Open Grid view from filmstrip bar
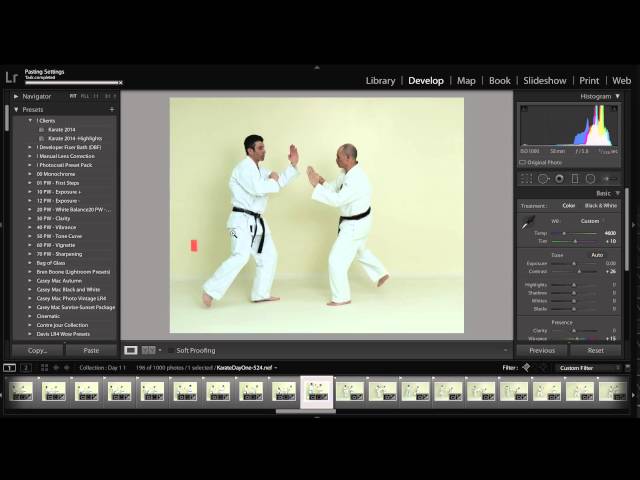Viewport: 640px width, 480px height. click(x=44, y=368)
